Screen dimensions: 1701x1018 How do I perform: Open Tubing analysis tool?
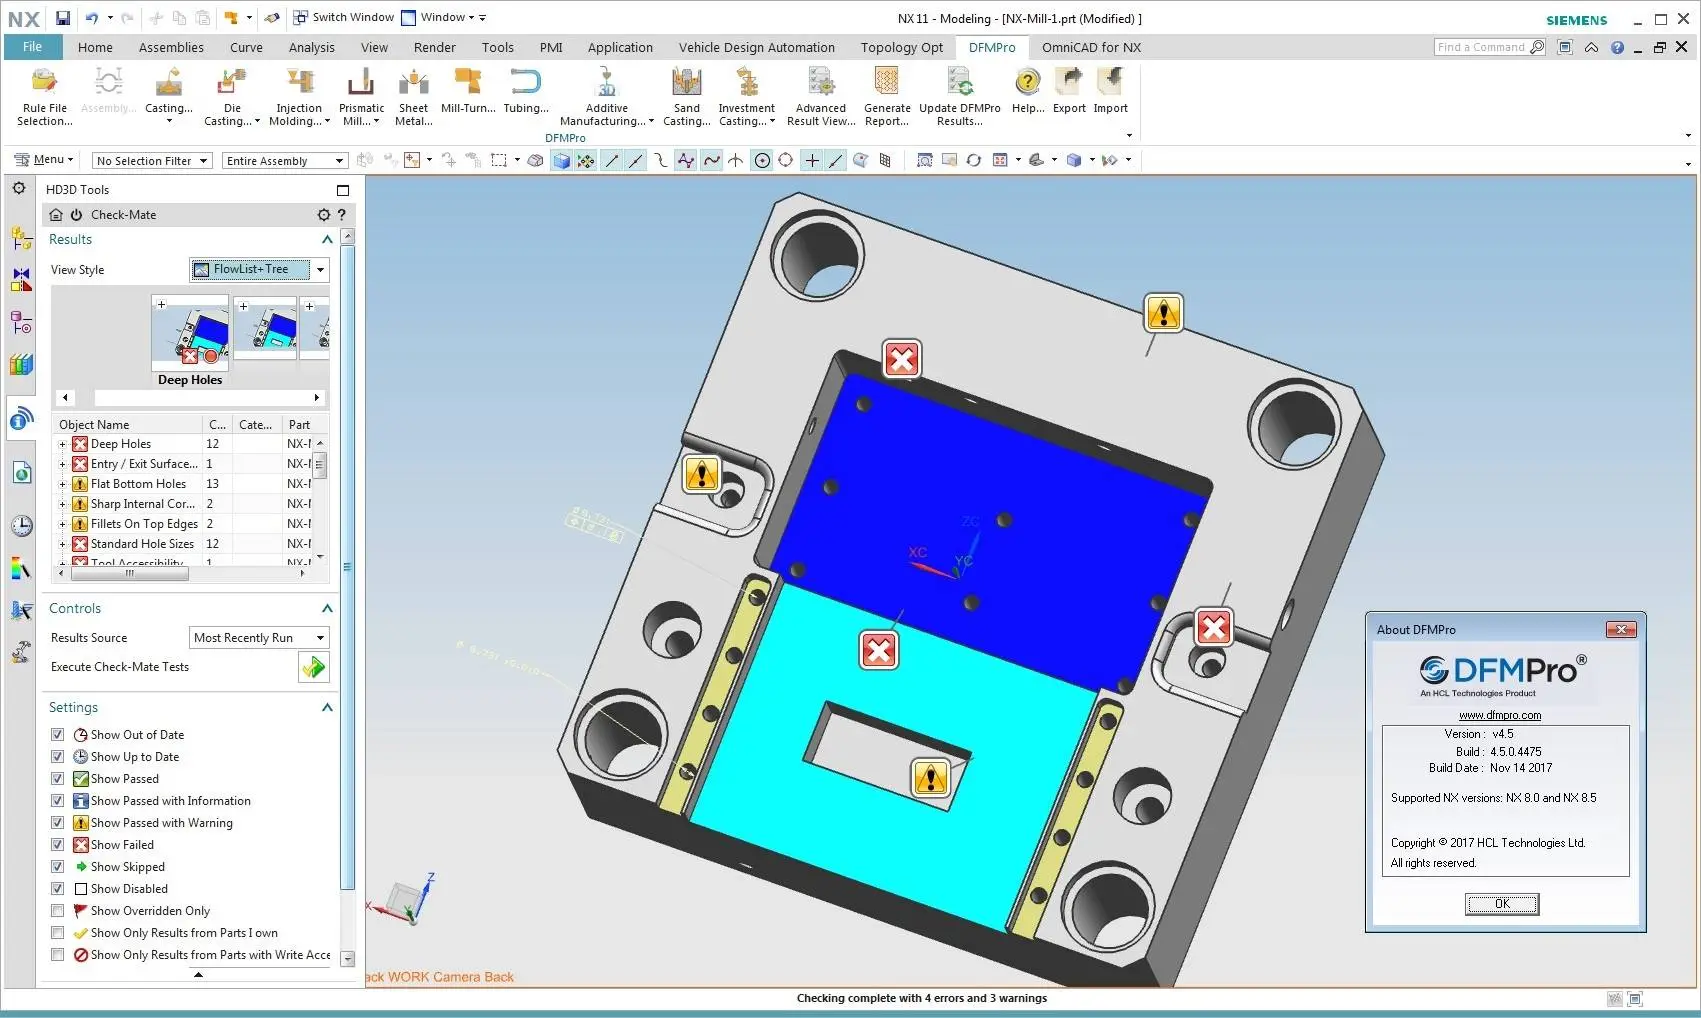point(525,90)
